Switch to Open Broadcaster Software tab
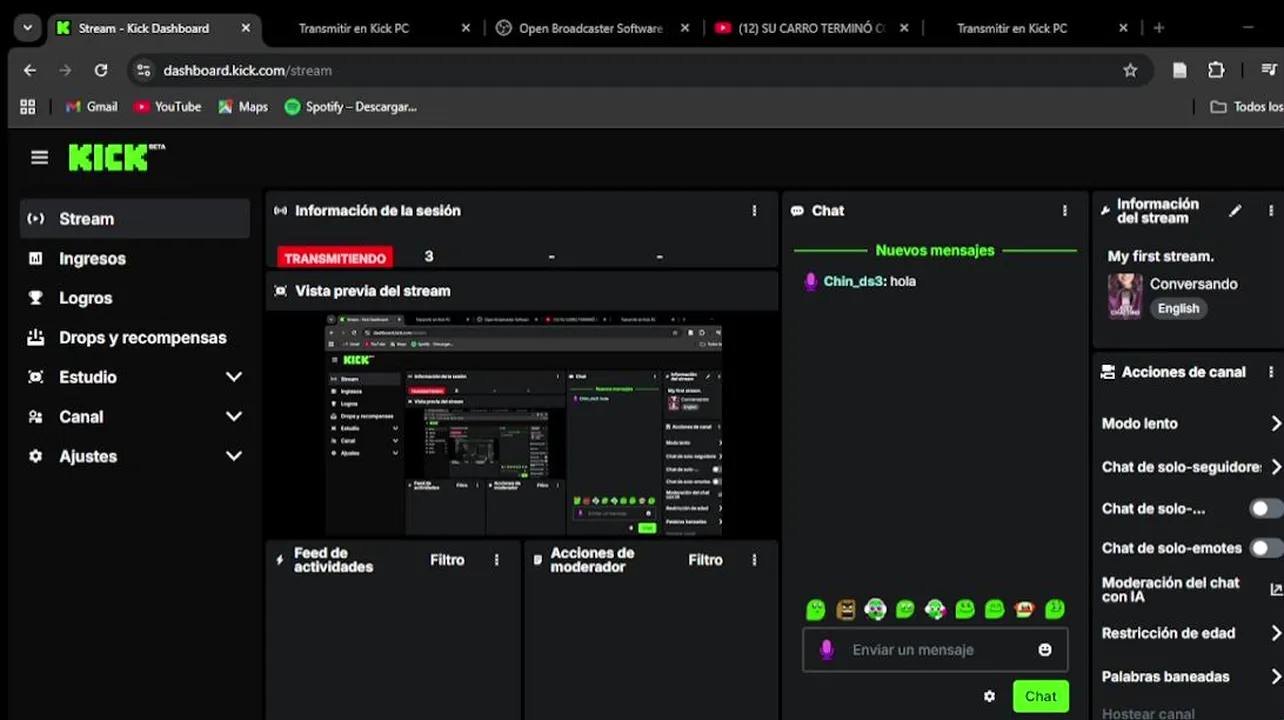Image resolution: width=1284 pixels, height=720 pixels. [590, 28]
